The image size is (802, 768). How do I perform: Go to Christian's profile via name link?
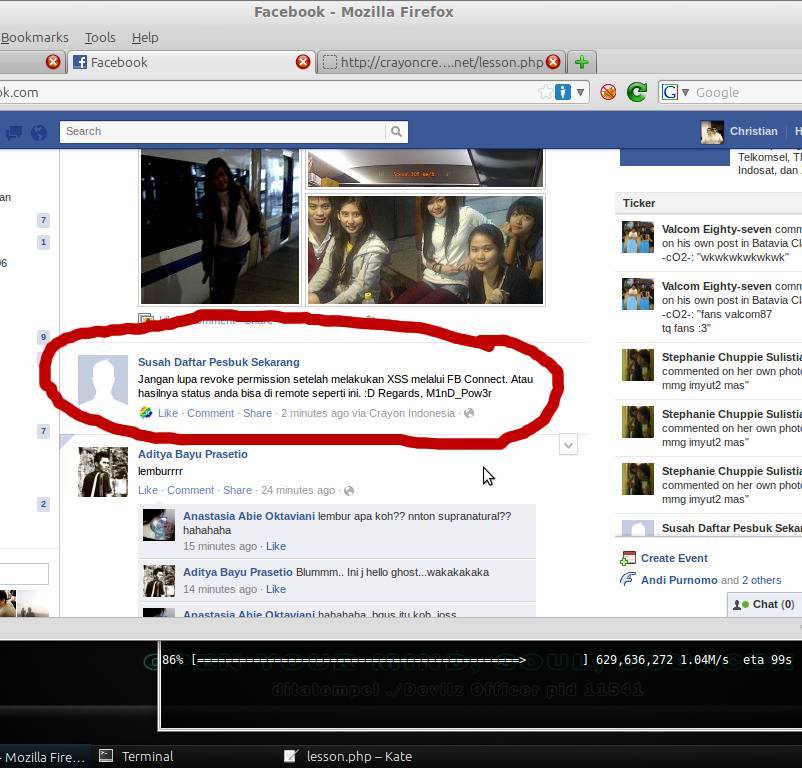[x=753, y=131]
